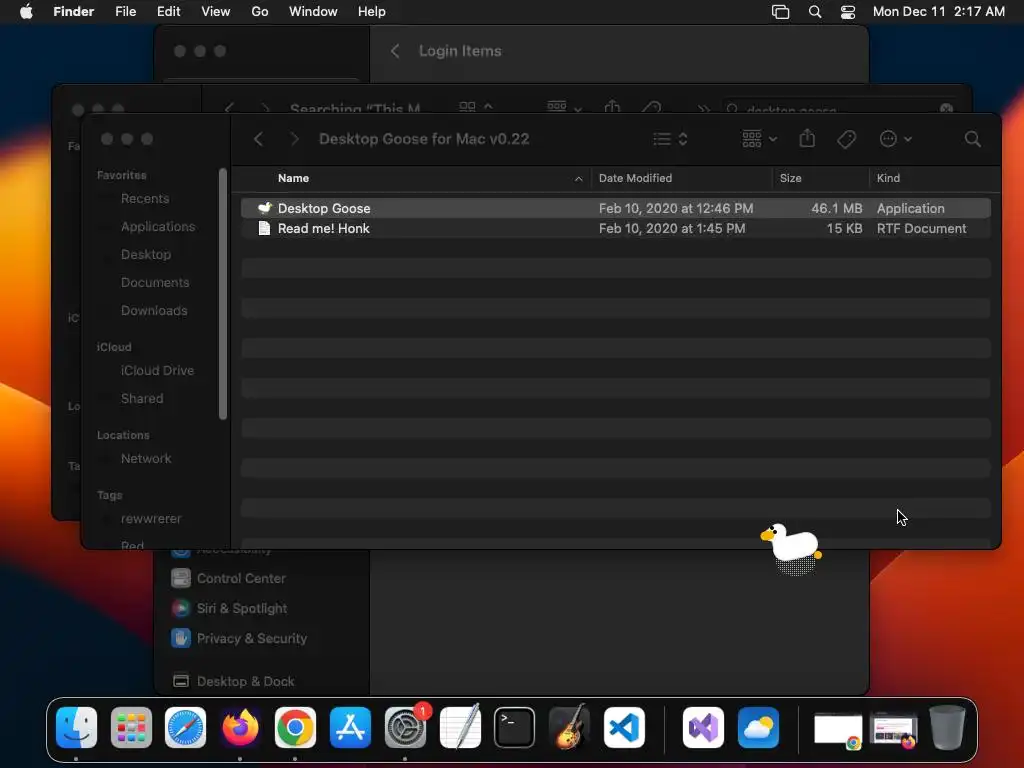Launch Firefox from the Dock
The width and height of the screenshot is (1024, 768).
coord(240,728)
